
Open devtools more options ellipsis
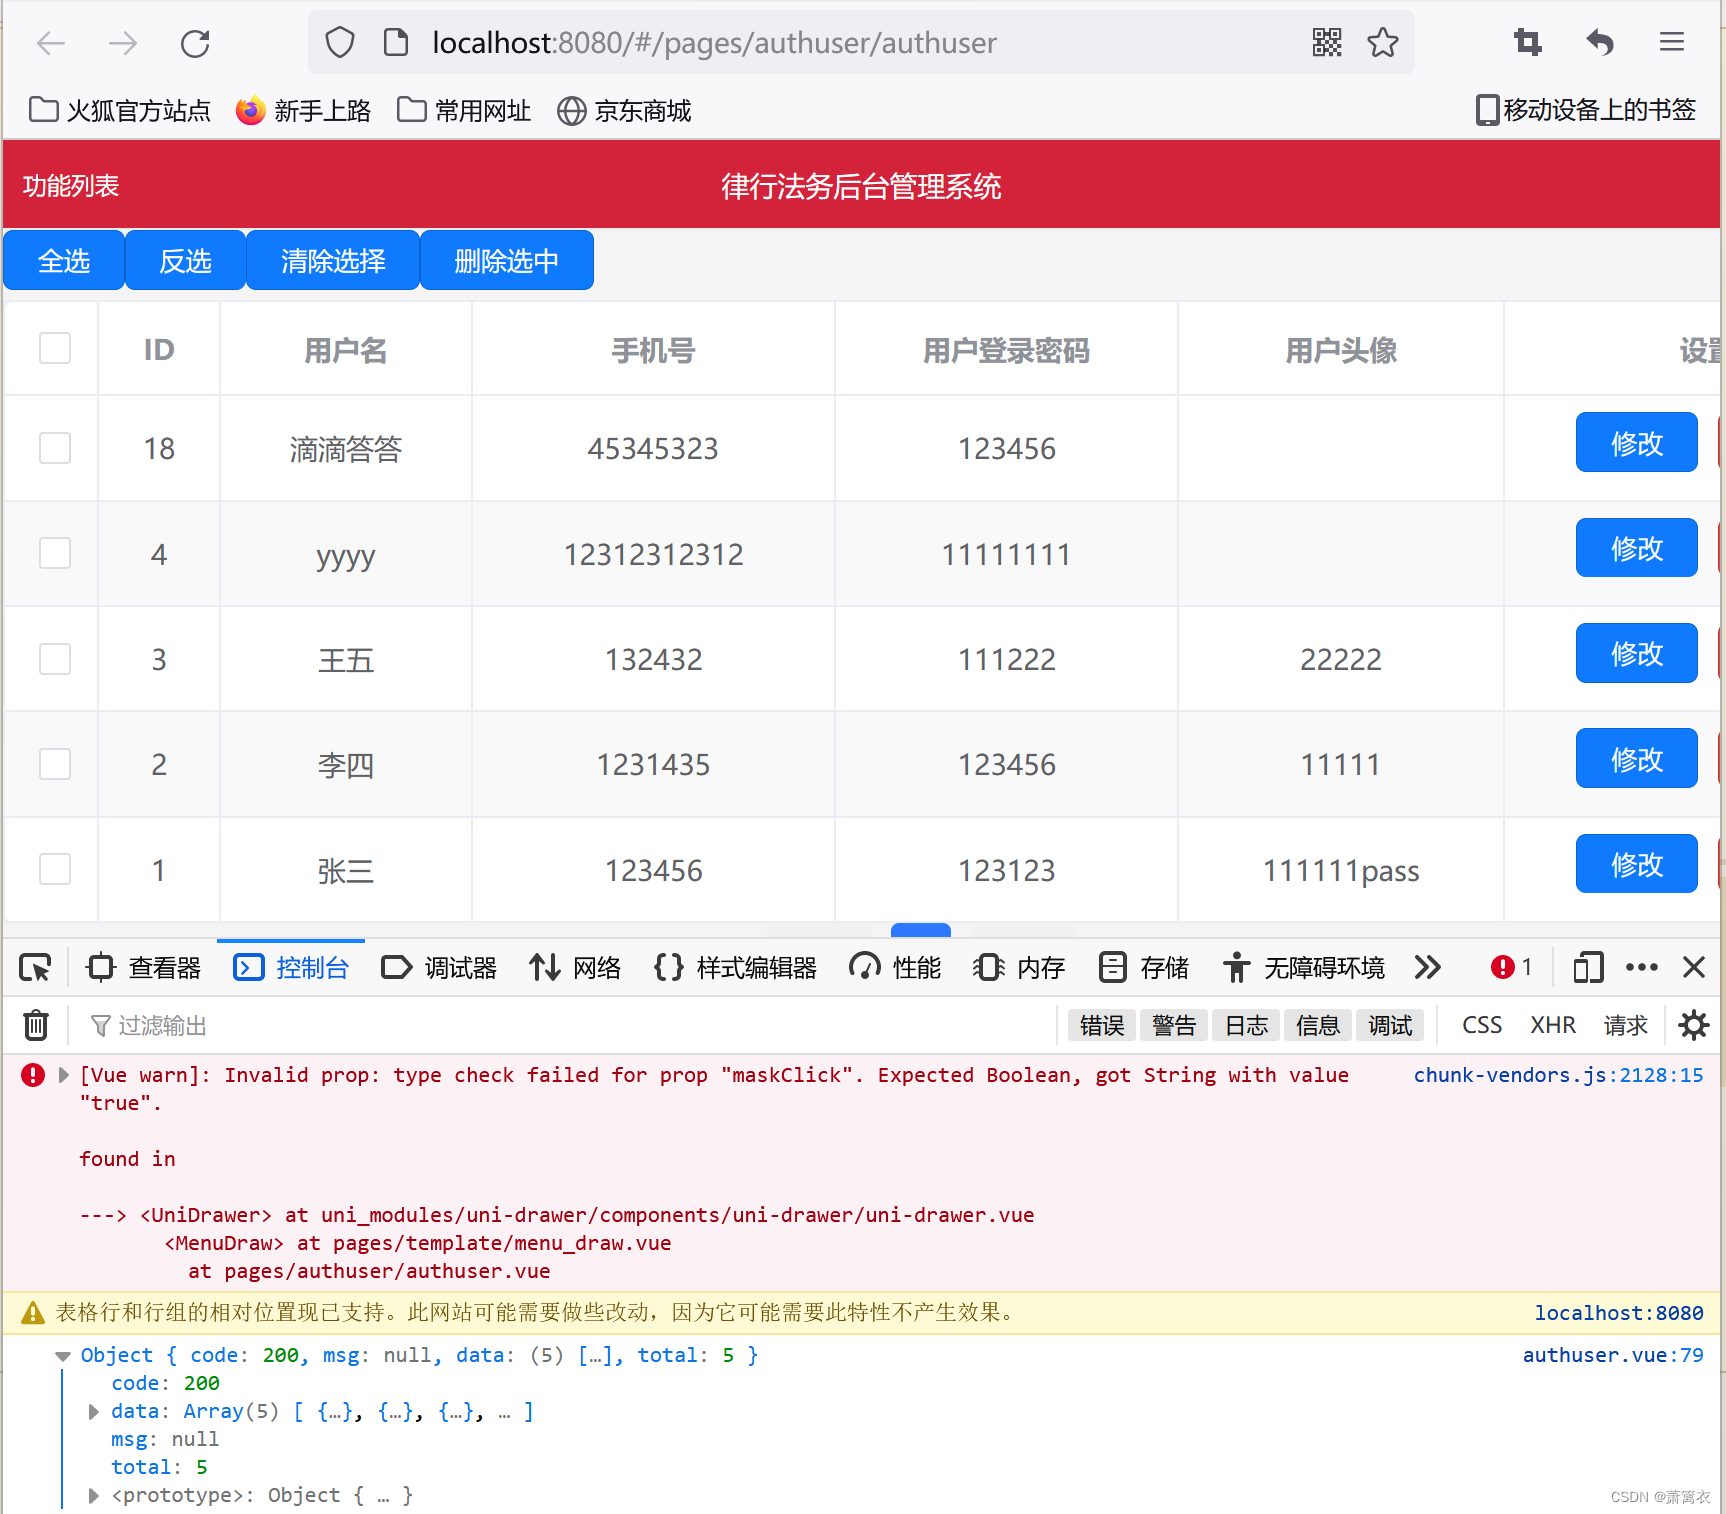click(1642, 967)
